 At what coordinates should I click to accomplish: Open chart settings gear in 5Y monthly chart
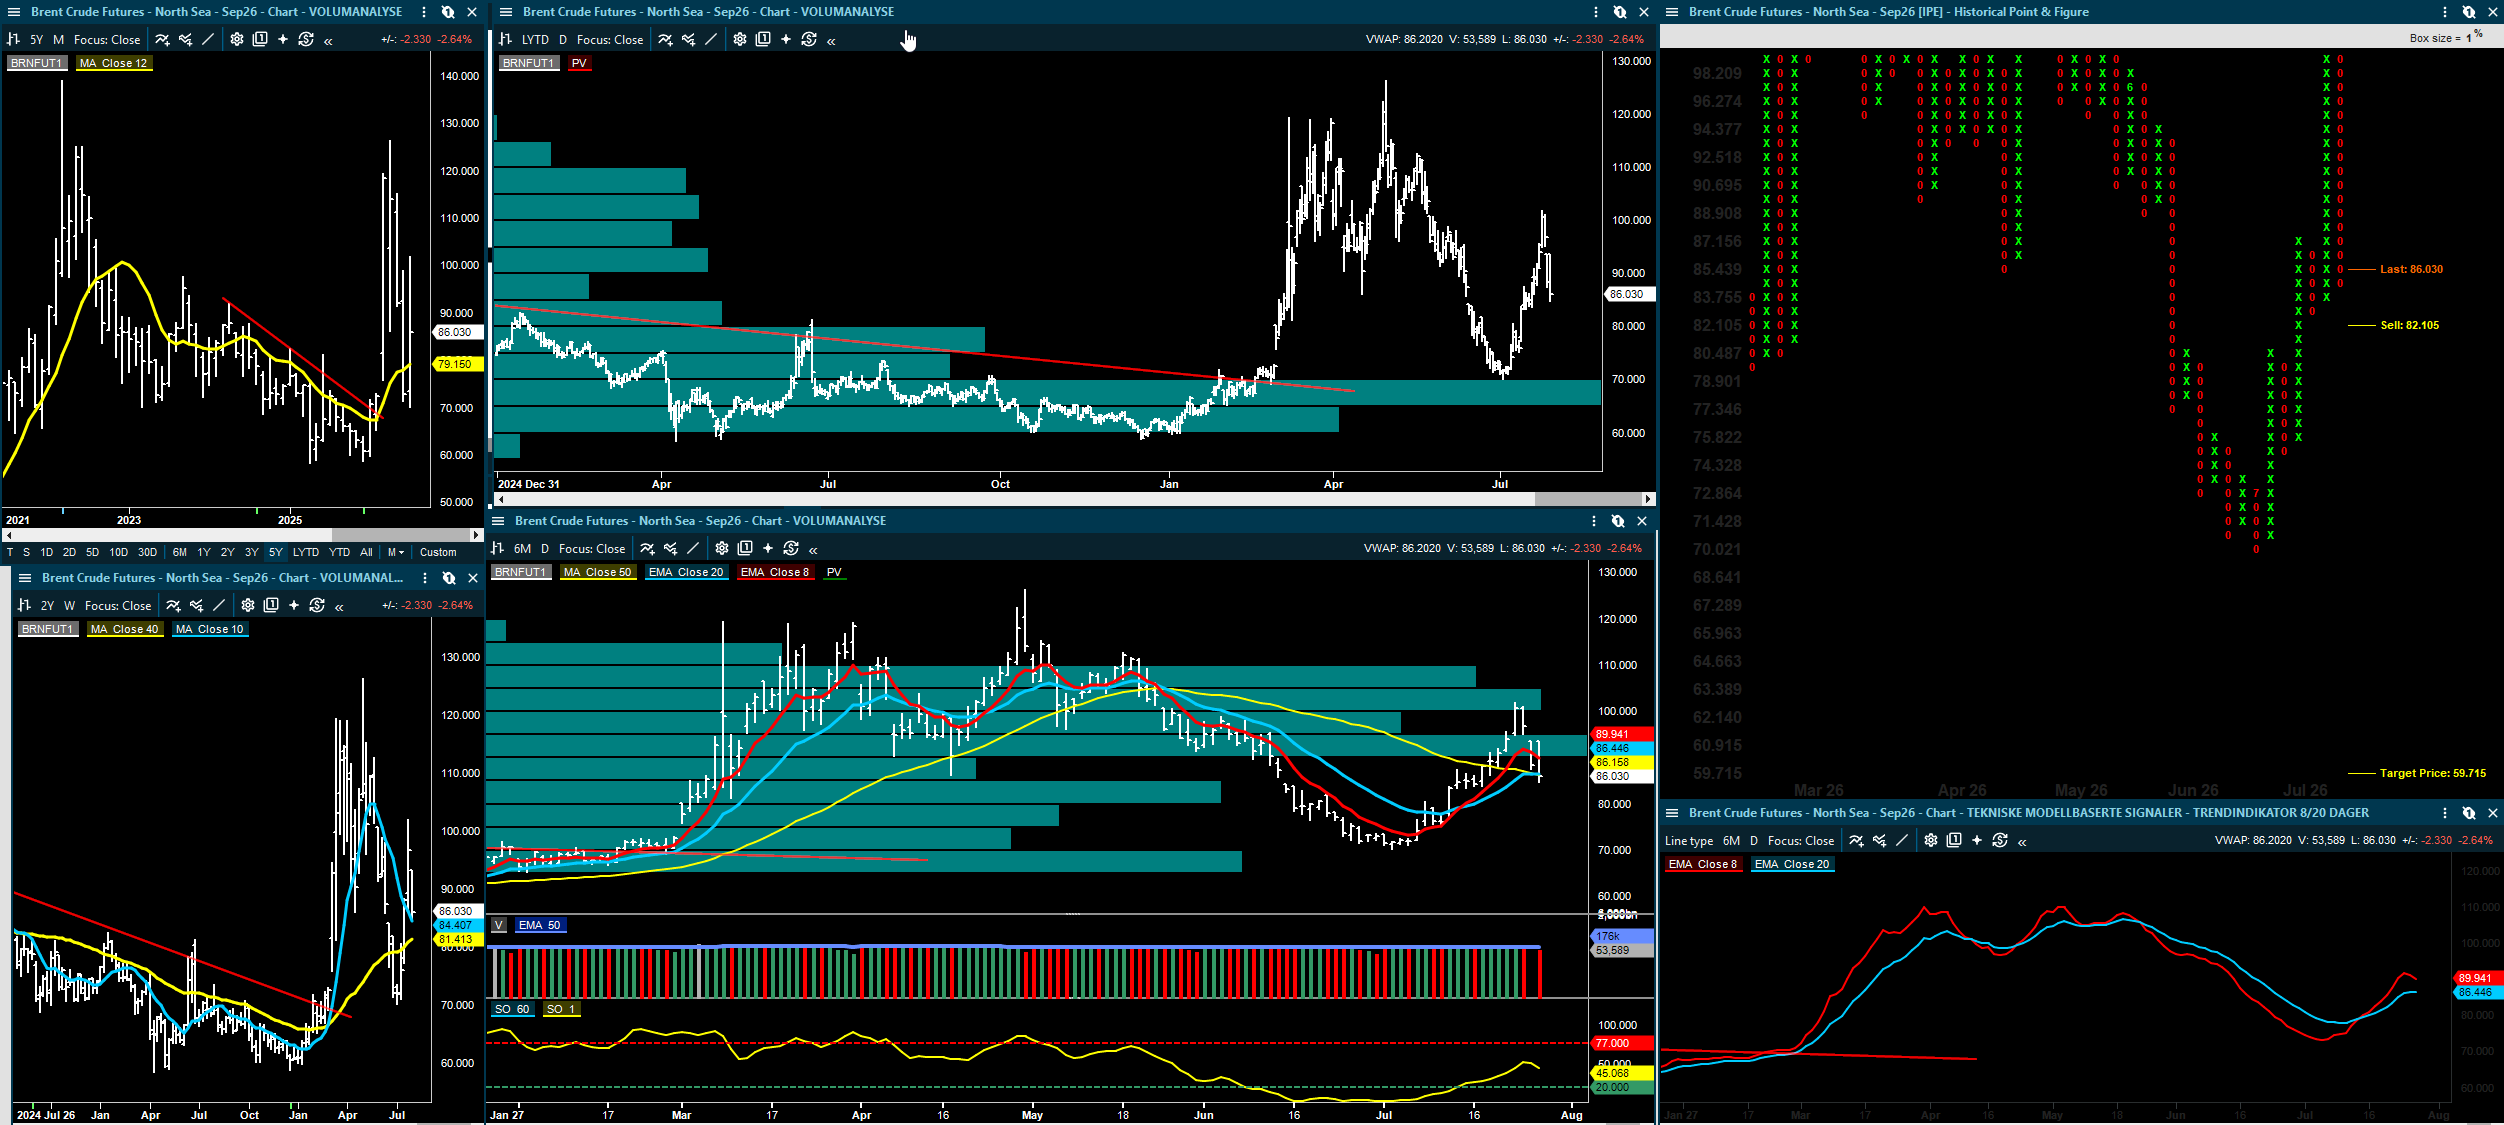[x=237, y=40]
